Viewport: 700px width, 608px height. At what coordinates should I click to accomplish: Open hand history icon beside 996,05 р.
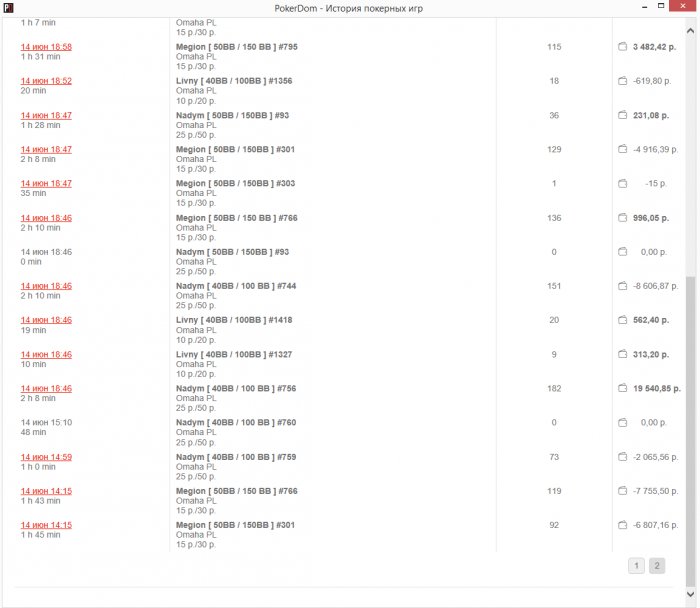point(622,218)
